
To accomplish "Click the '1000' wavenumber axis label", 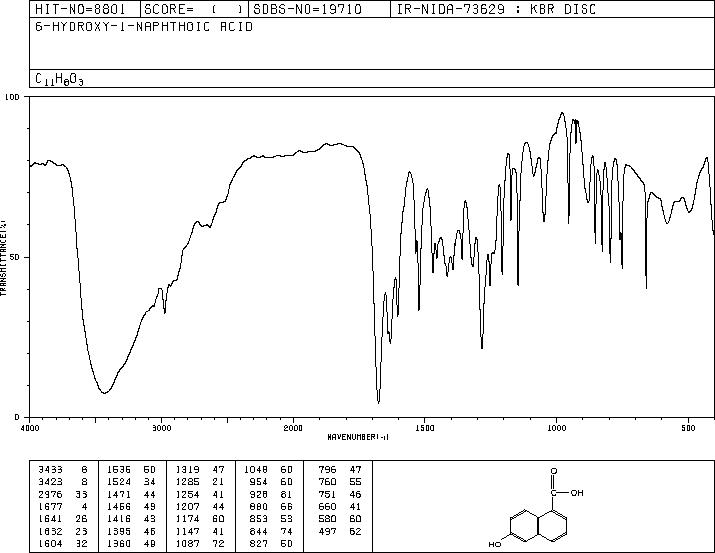I will click(556, 428).
